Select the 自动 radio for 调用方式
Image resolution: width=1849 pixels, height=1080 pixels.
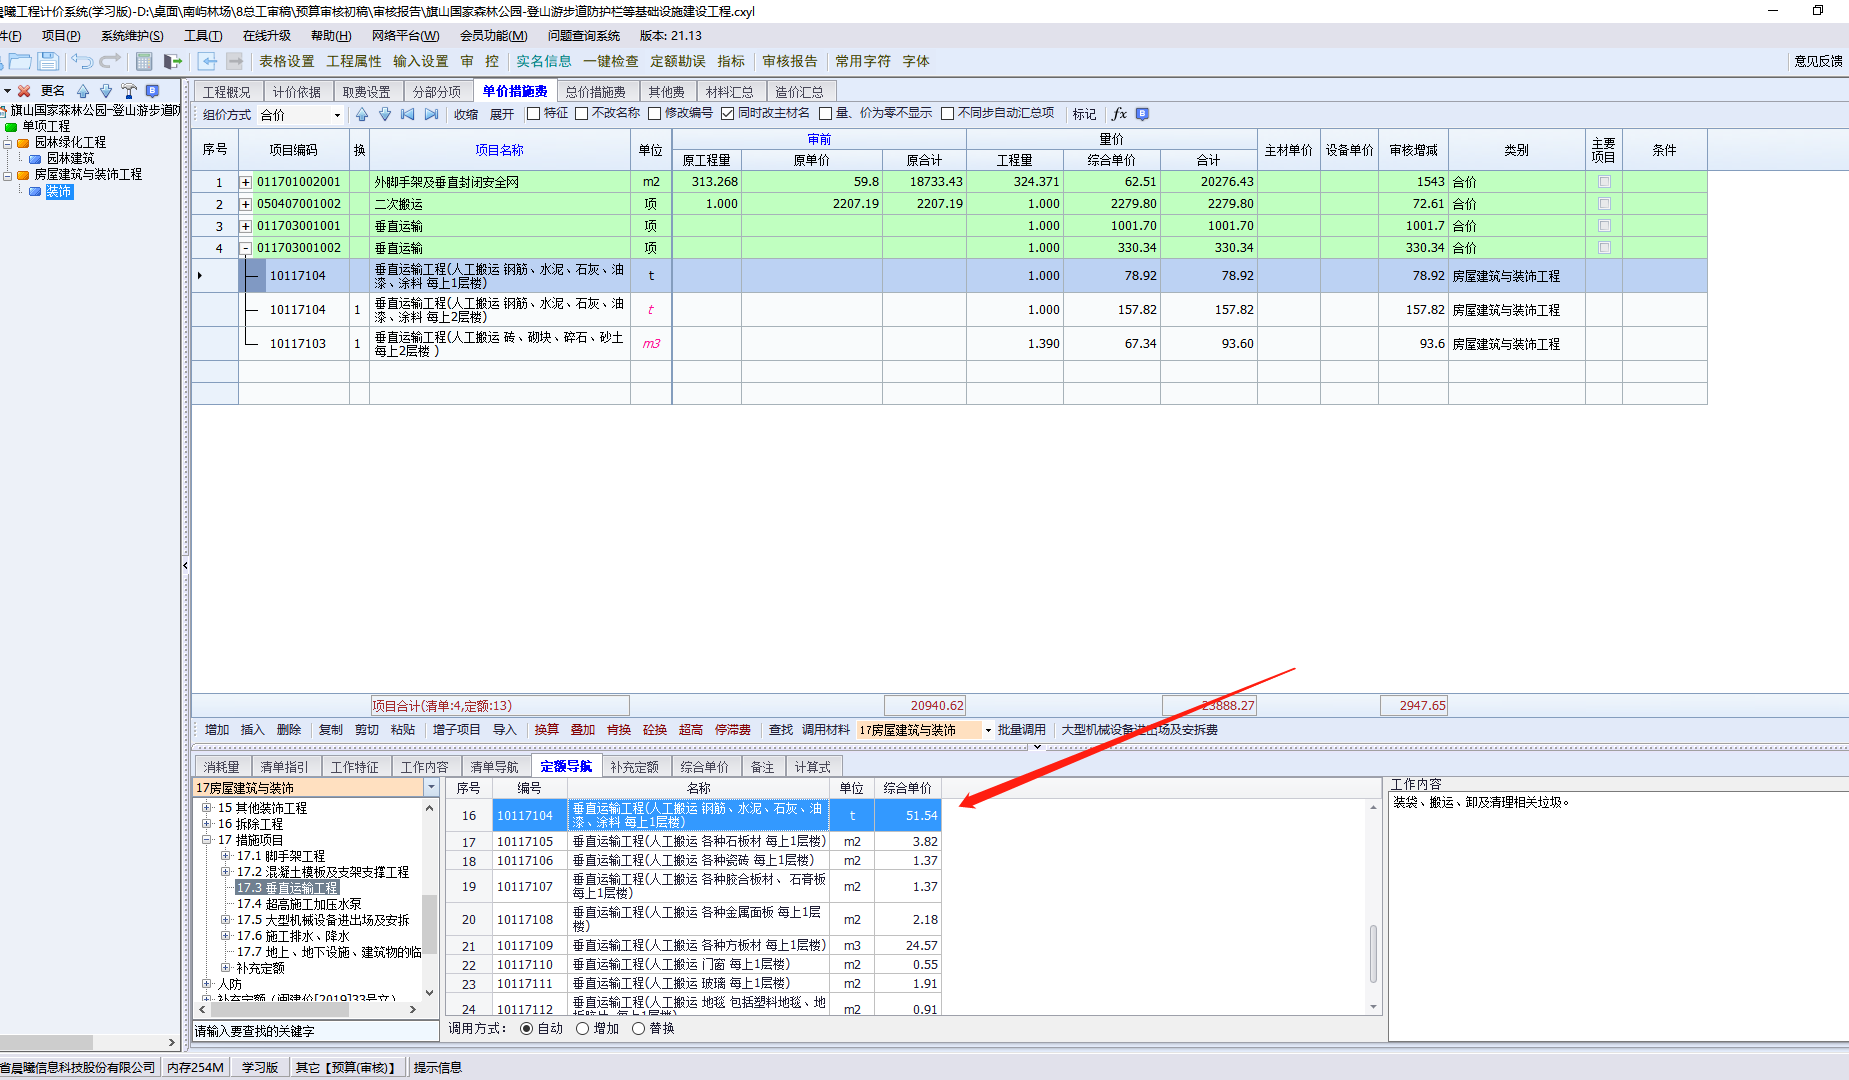[526, 1029]
